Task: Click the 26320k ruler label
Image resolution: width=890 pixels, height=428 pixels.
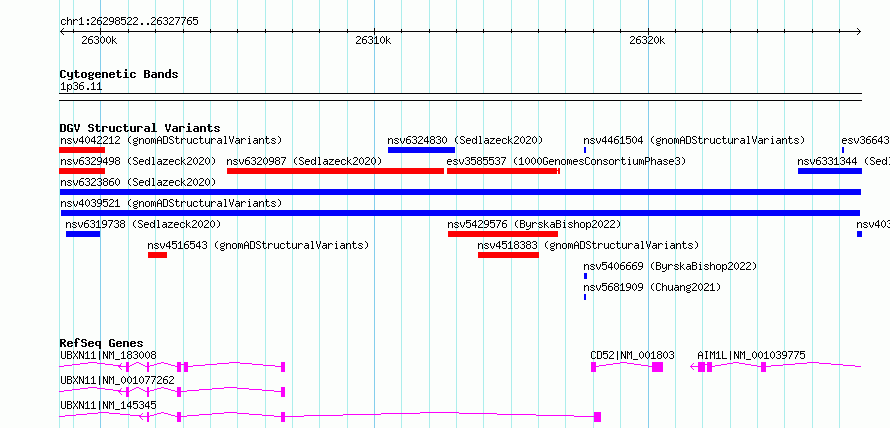Action: point(647,40)
